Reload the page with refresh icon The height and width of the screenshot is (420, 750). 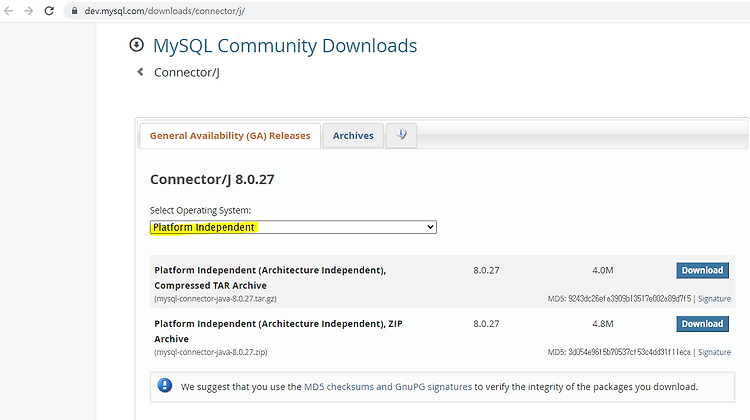[49, 11]
